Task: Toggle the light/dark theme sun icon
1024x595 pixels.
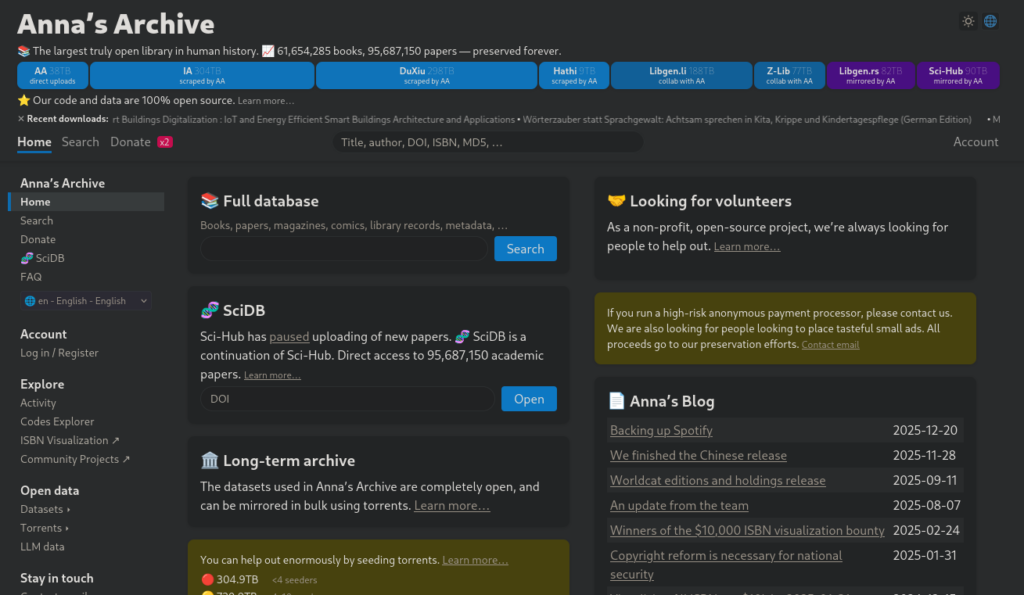Action: coord(968,22)
